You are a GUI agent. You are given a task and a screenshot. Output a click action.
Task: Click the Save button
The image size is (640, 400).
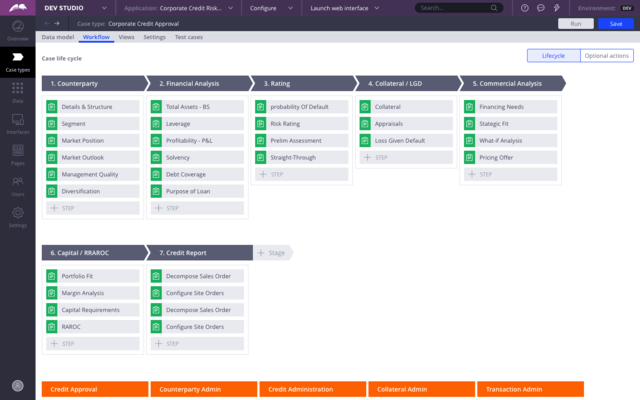click(x=615, y=23)
